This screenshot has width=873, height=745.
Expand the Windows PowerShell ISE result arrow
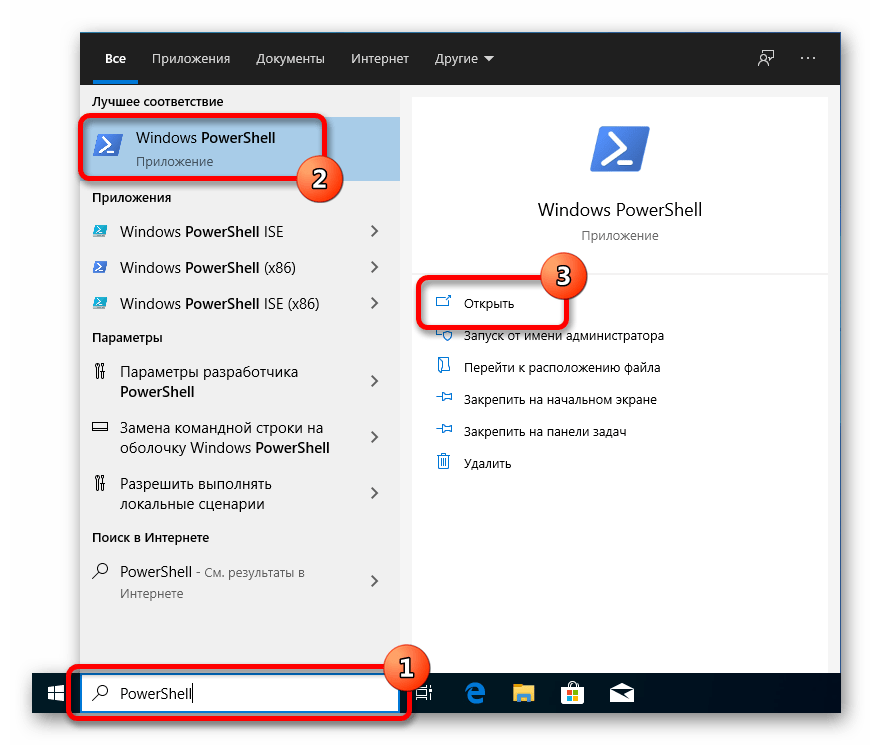click(x=375, y=231)
